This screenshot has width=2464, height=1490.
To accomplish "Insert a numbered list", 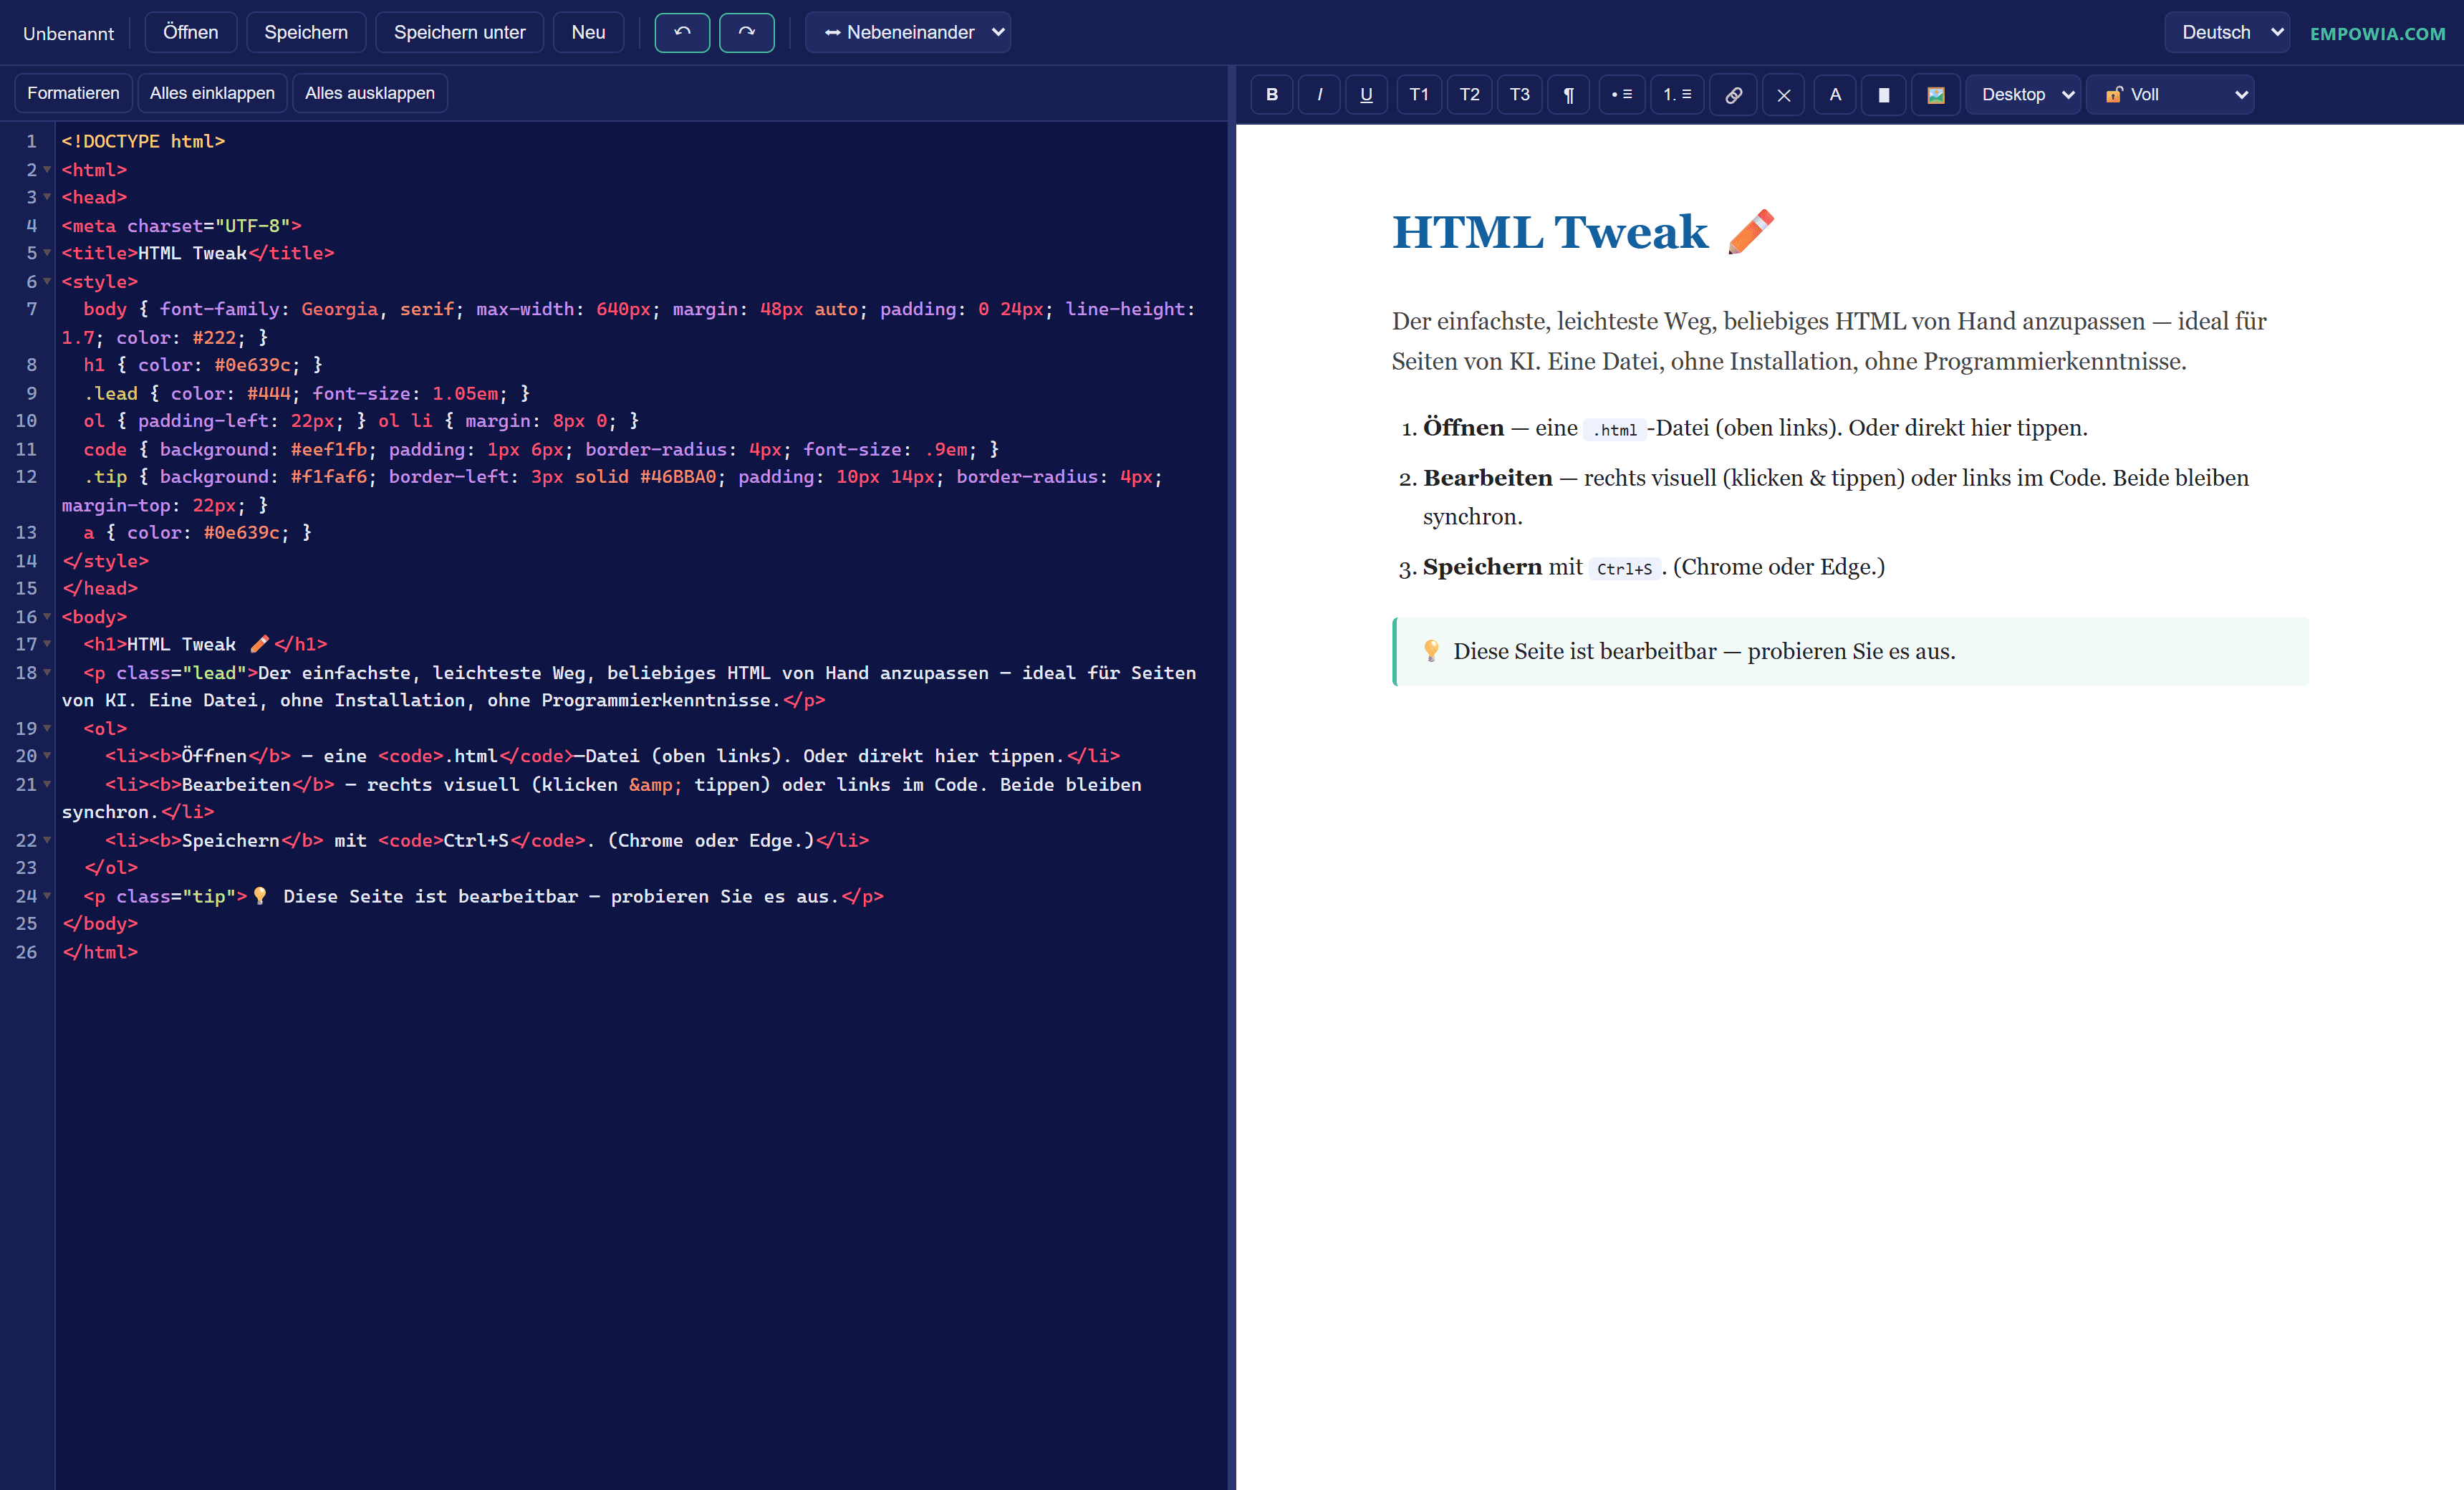I will tap(1677, 94).
